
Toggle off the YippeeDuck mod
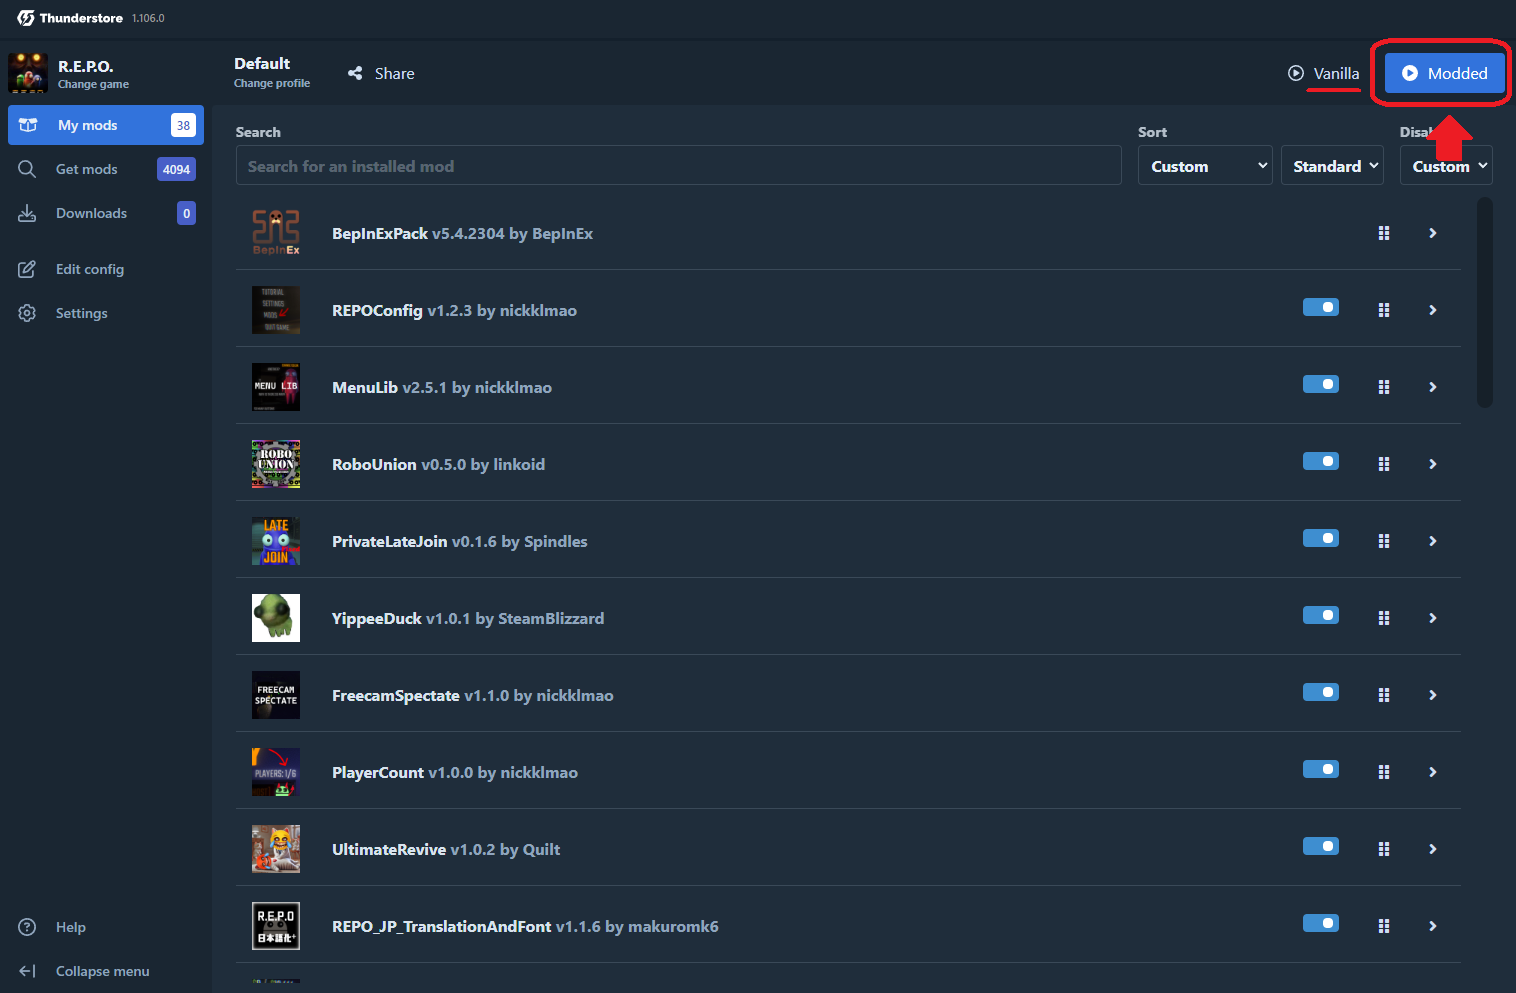point(1320,616)
